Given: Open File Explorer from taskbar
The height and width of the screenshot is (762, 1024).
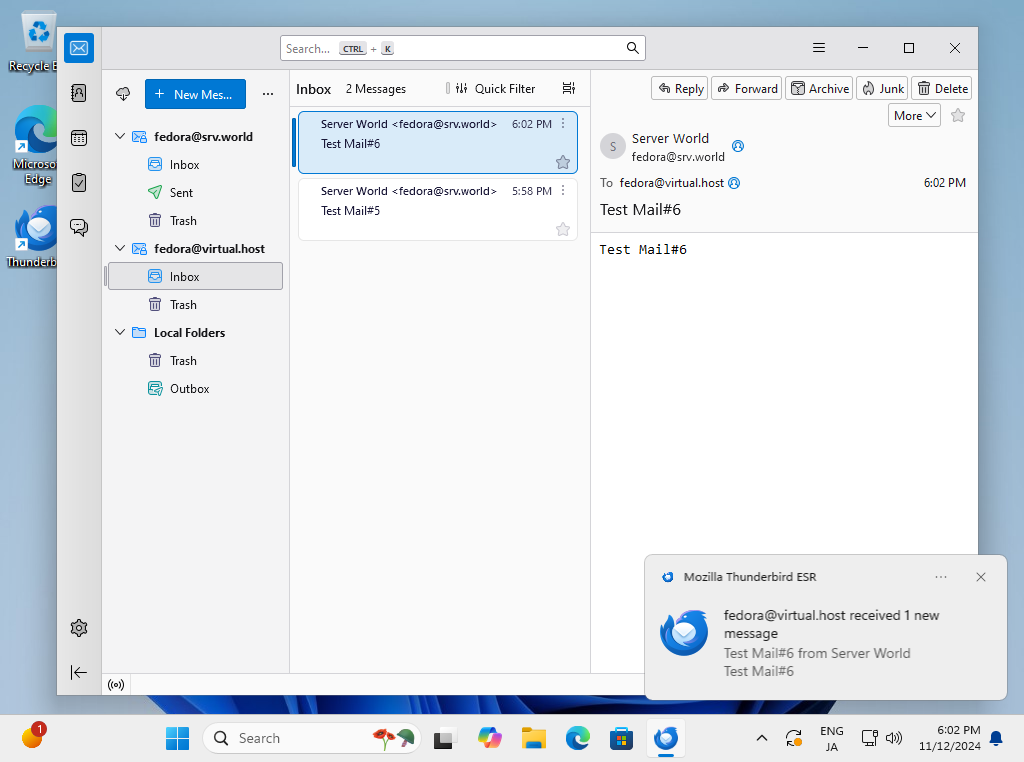Looking at the screenshot, I should tap(534, 738).
